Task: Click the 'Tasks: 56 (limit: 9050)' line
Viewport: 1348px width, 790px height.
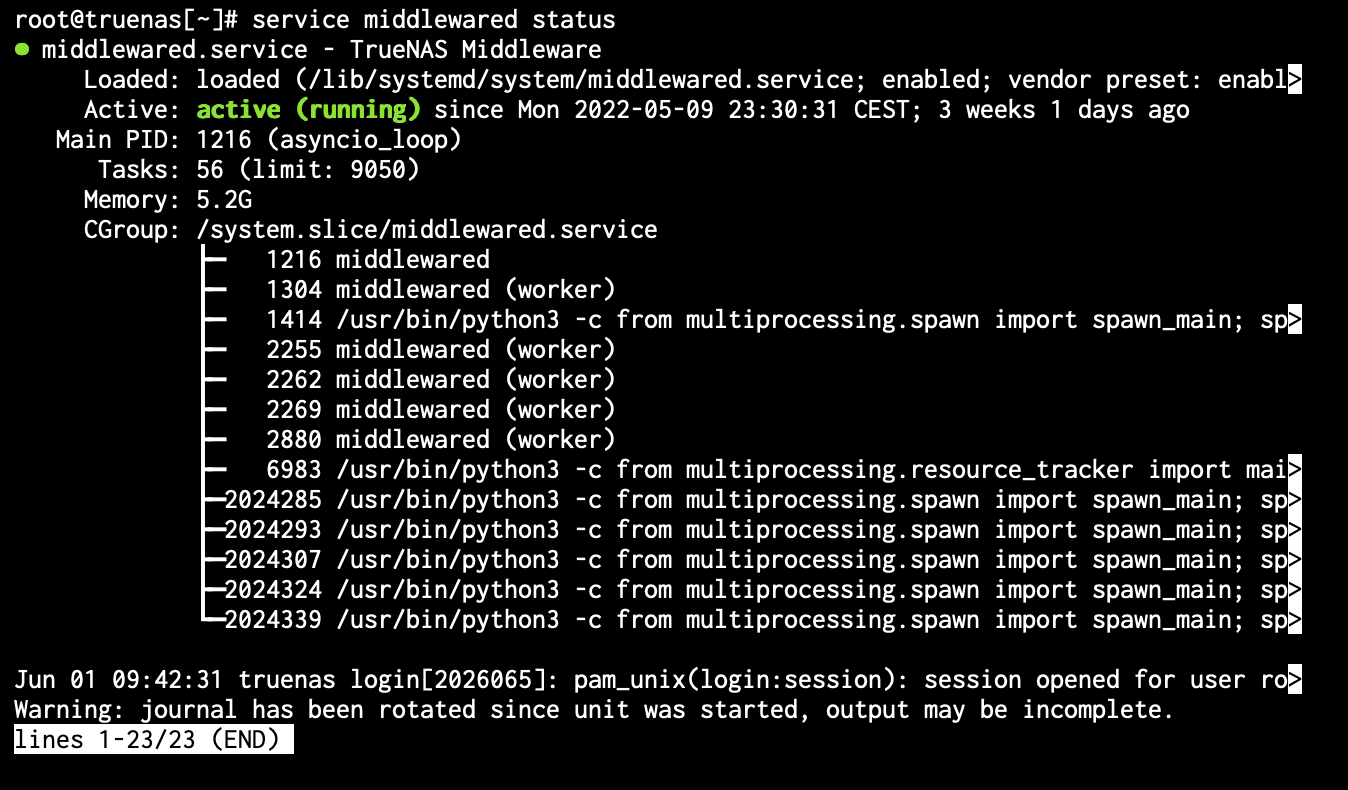Action: click(x=259, y=170)
